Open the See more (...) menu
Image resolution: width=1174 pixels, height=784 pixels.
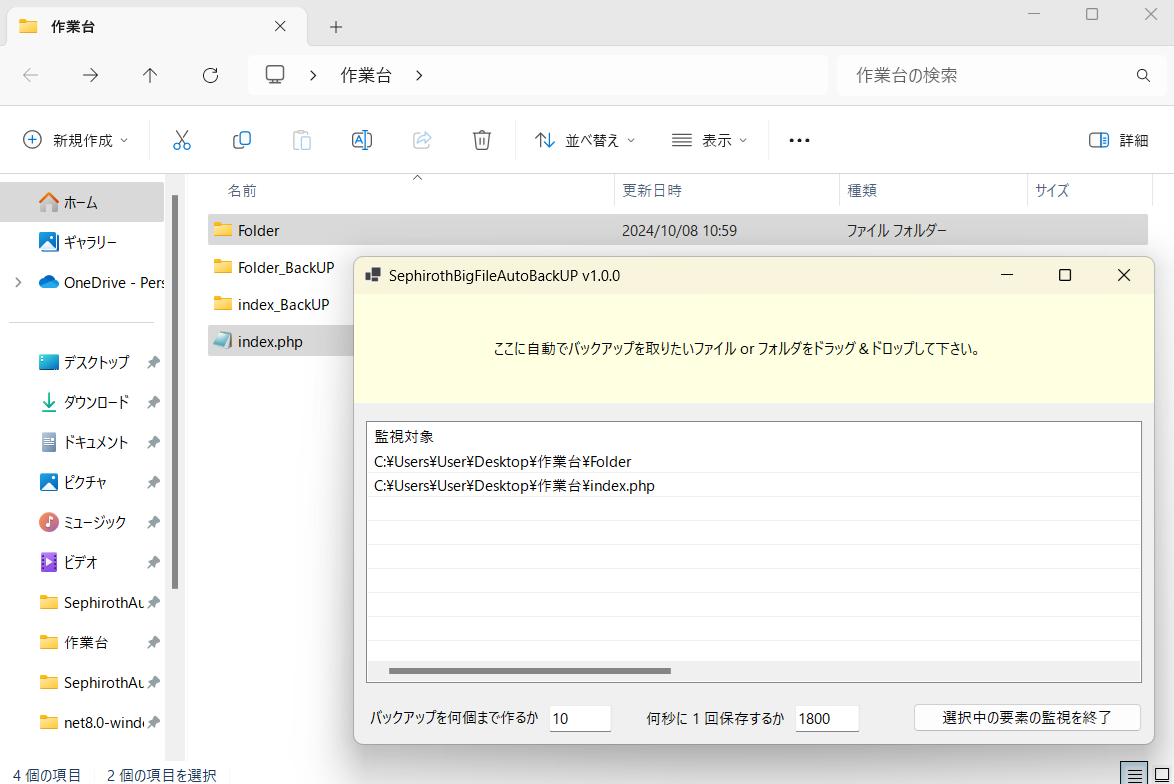pos(798,140)
